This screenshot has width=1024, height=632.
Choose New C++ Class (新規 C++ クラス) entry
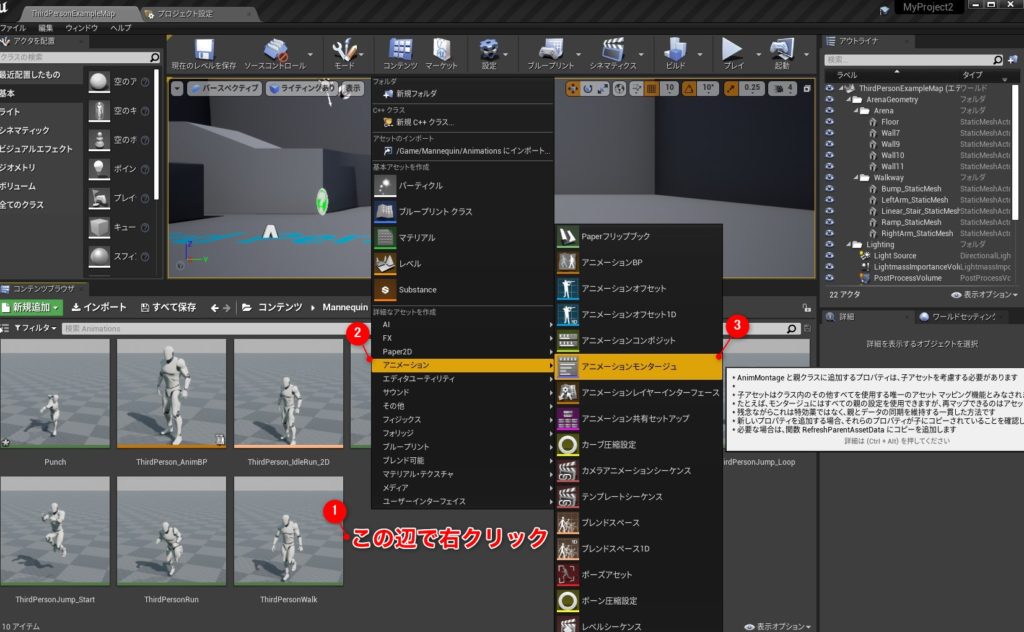pos(462,122)
